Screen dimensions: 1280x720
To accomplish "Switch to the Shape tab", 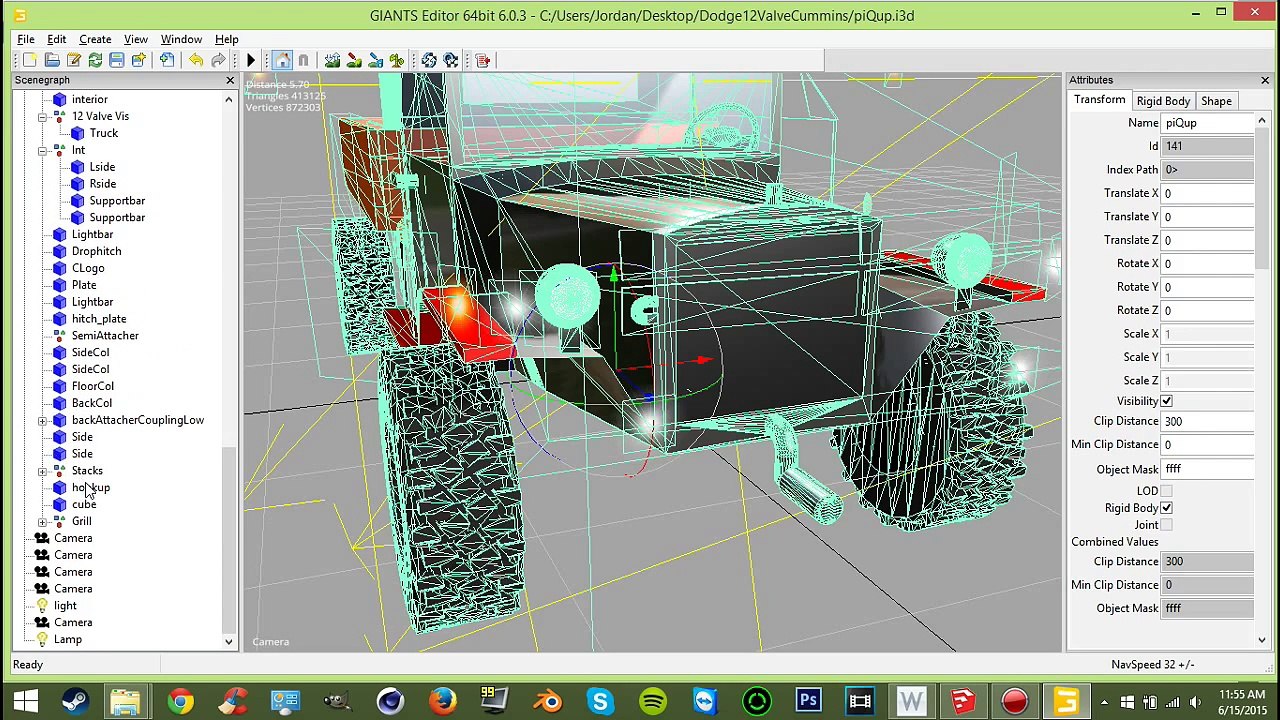I will [1216, 101].
